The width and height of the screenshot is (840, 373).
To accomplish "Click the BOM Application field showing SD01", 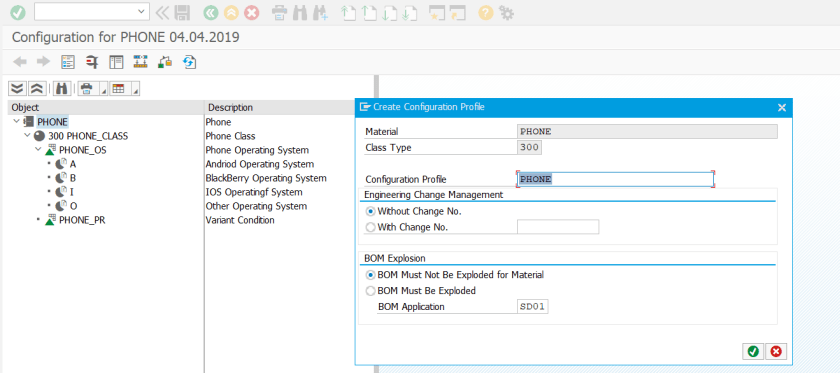I will (x=533, y=307).
